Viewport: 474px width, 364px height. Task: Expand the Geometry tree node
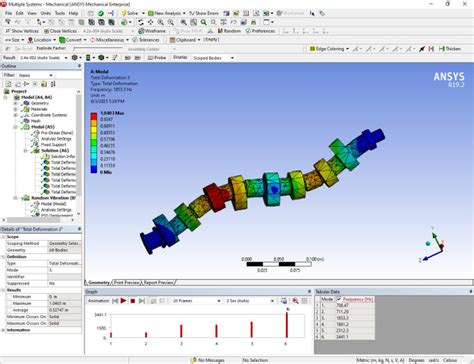click(15, 103)
